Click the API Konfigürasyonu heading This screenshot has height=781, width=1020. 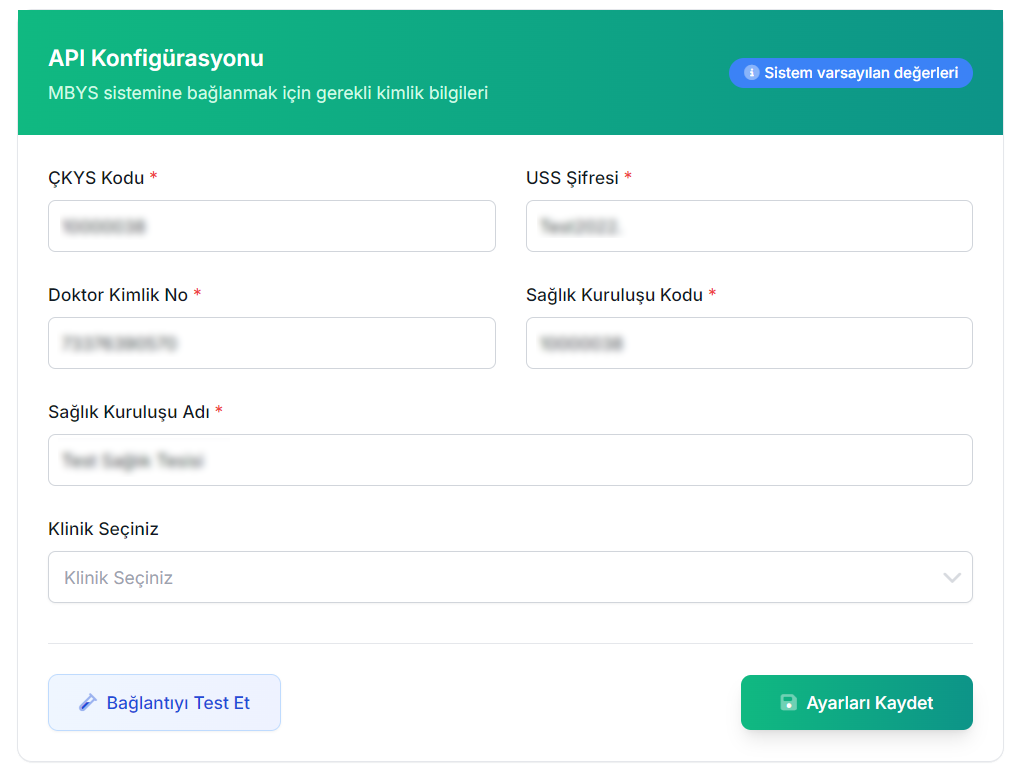coord(156,58)
